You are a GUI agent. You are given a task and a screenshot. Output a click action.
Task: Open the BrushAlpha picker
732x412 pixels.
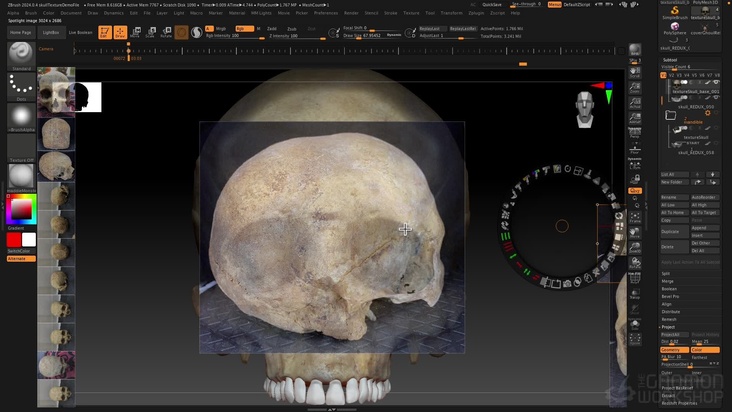pyautogui.click(x=21, y=117)
